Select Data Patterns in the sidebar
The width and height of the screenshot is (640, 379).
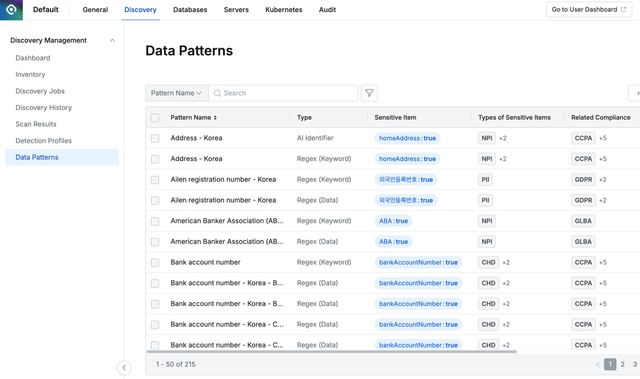coord(62,157)
